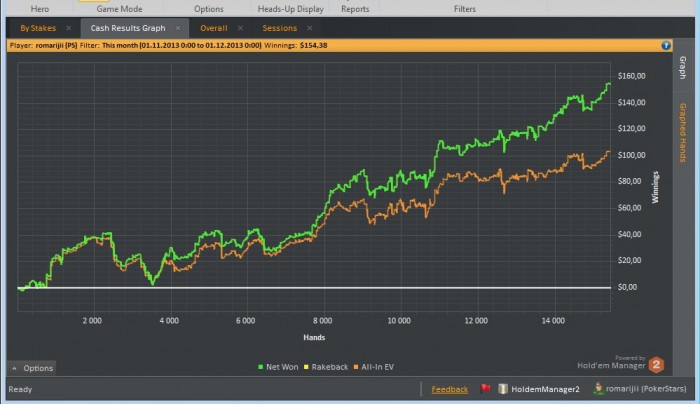Close the Overall tab
700x404 pixels.
point(240,28)
